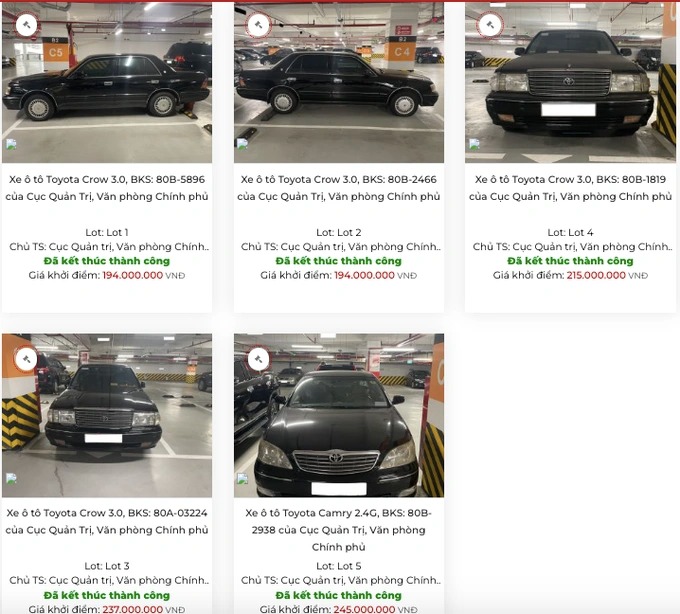Image resolution: width=680 pixels, height=614 pixels.
Task: Click broken image icon on 80B-2466 photo
Action: [242, 144]
